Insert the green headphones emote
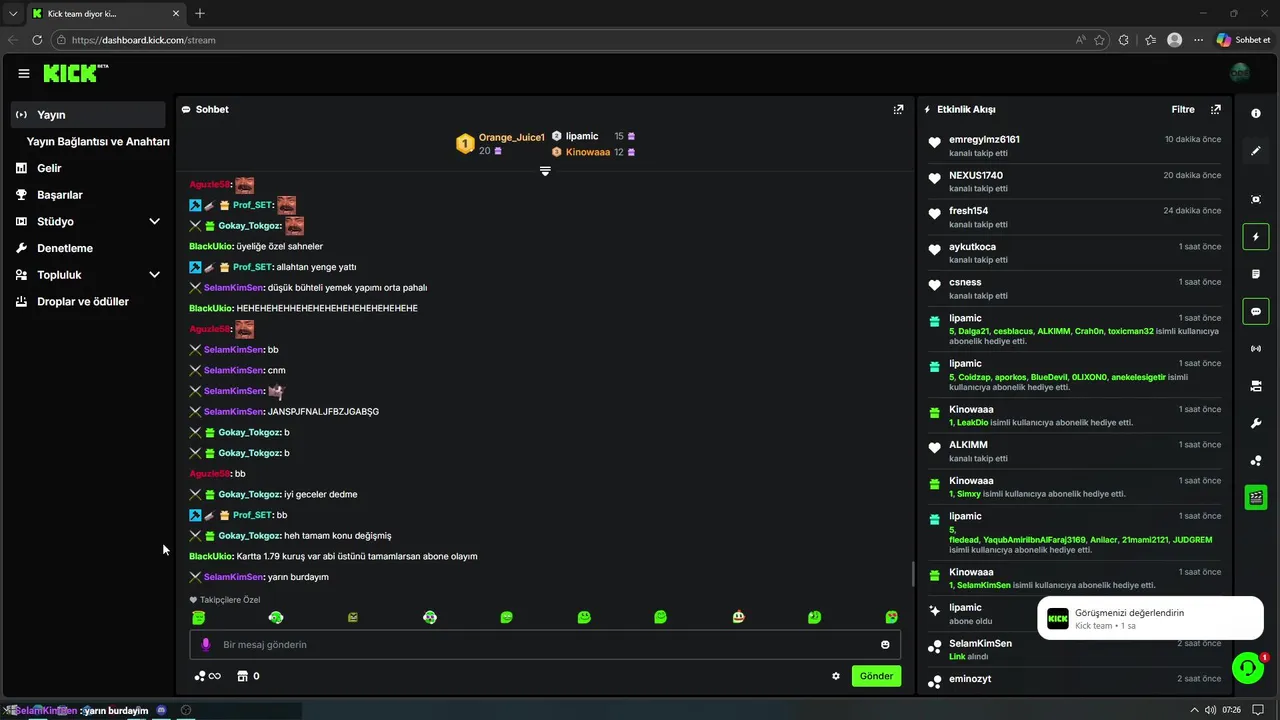 pos(276,617)
